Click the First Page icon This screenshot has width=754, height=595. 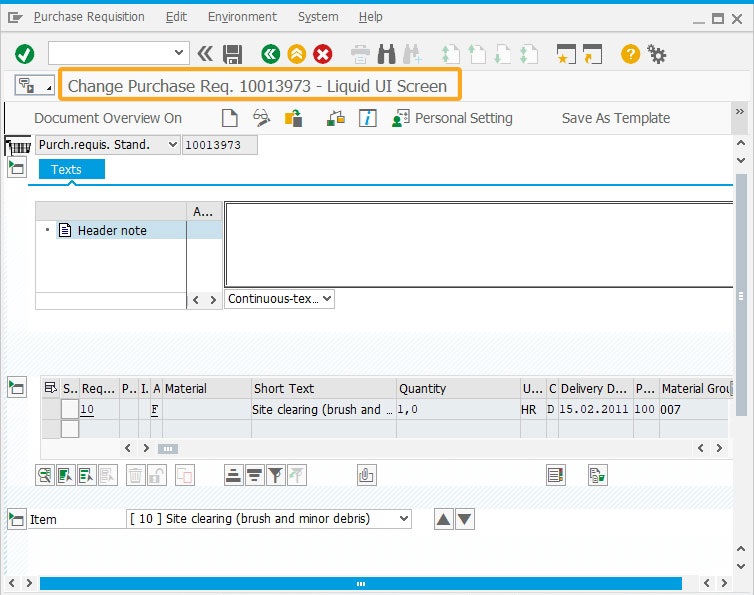click(x=451, y=54)
